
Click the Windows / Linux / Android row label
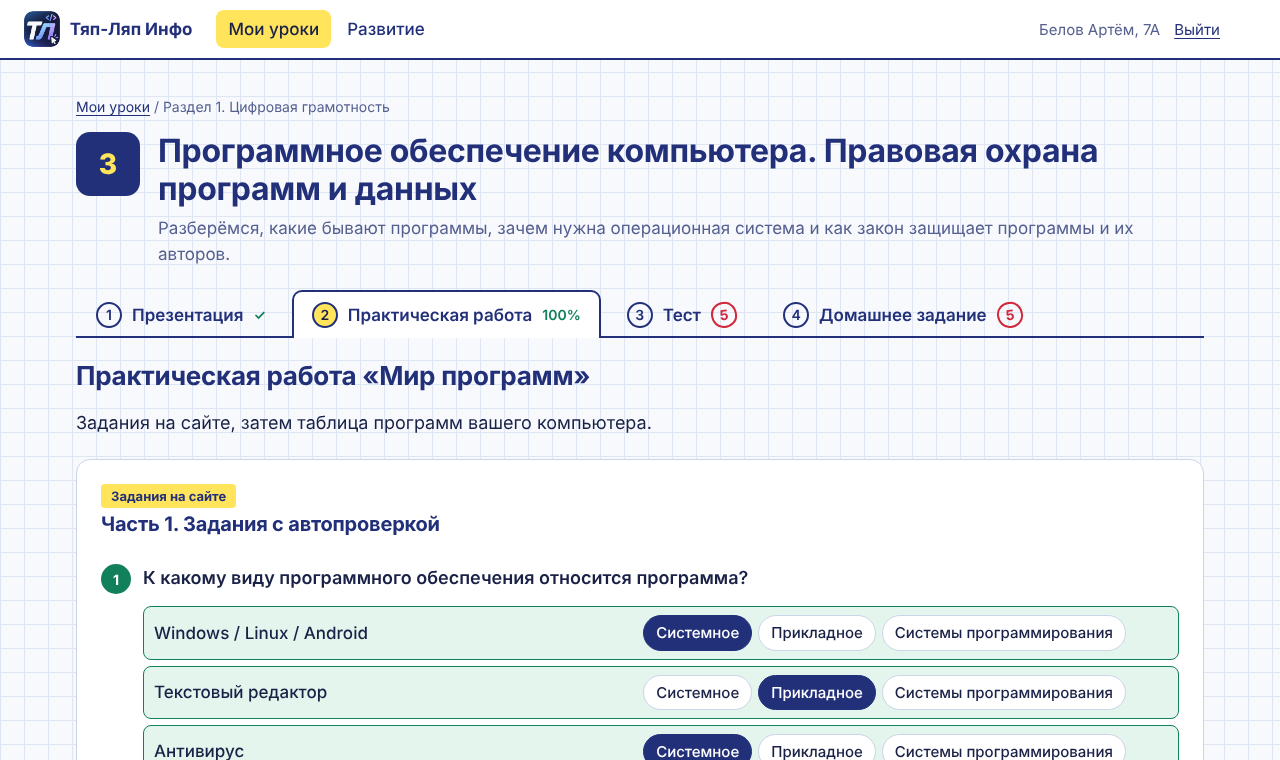(261, 633)
